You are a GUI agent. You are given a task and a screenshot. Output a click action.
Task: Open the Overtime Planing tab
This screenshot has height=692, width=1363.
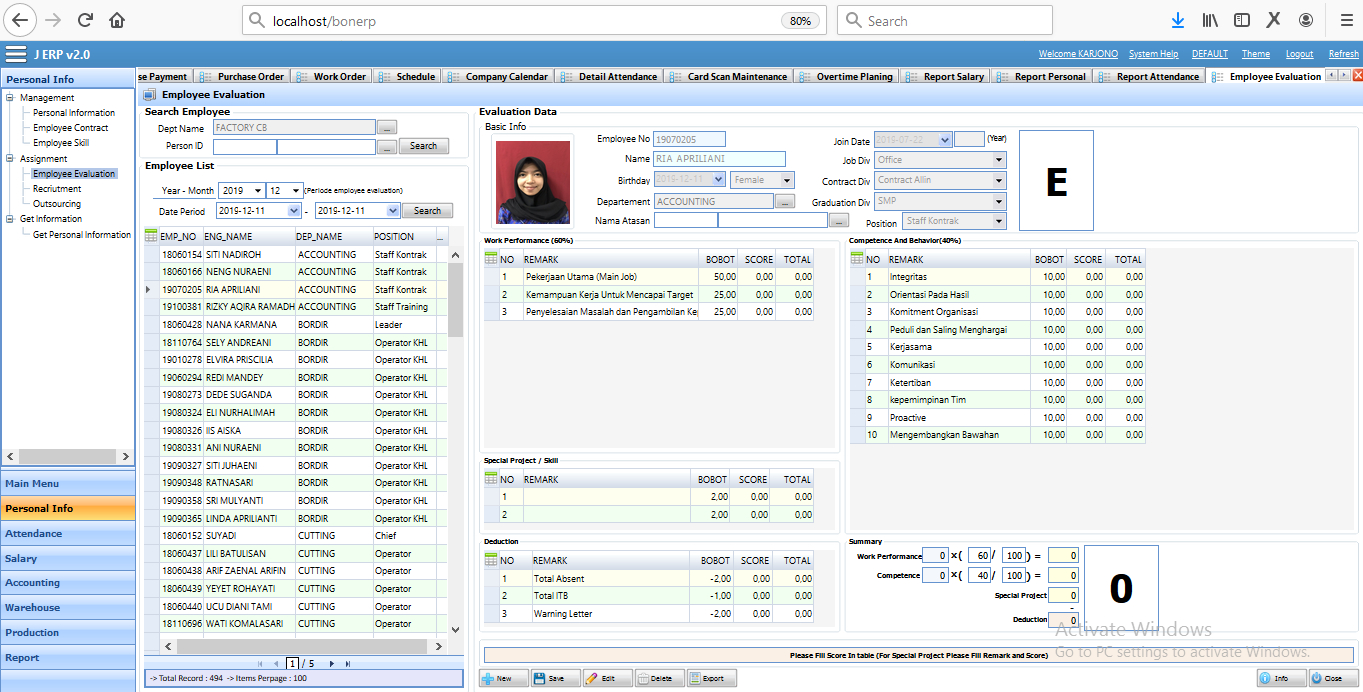tap(853, 77)
